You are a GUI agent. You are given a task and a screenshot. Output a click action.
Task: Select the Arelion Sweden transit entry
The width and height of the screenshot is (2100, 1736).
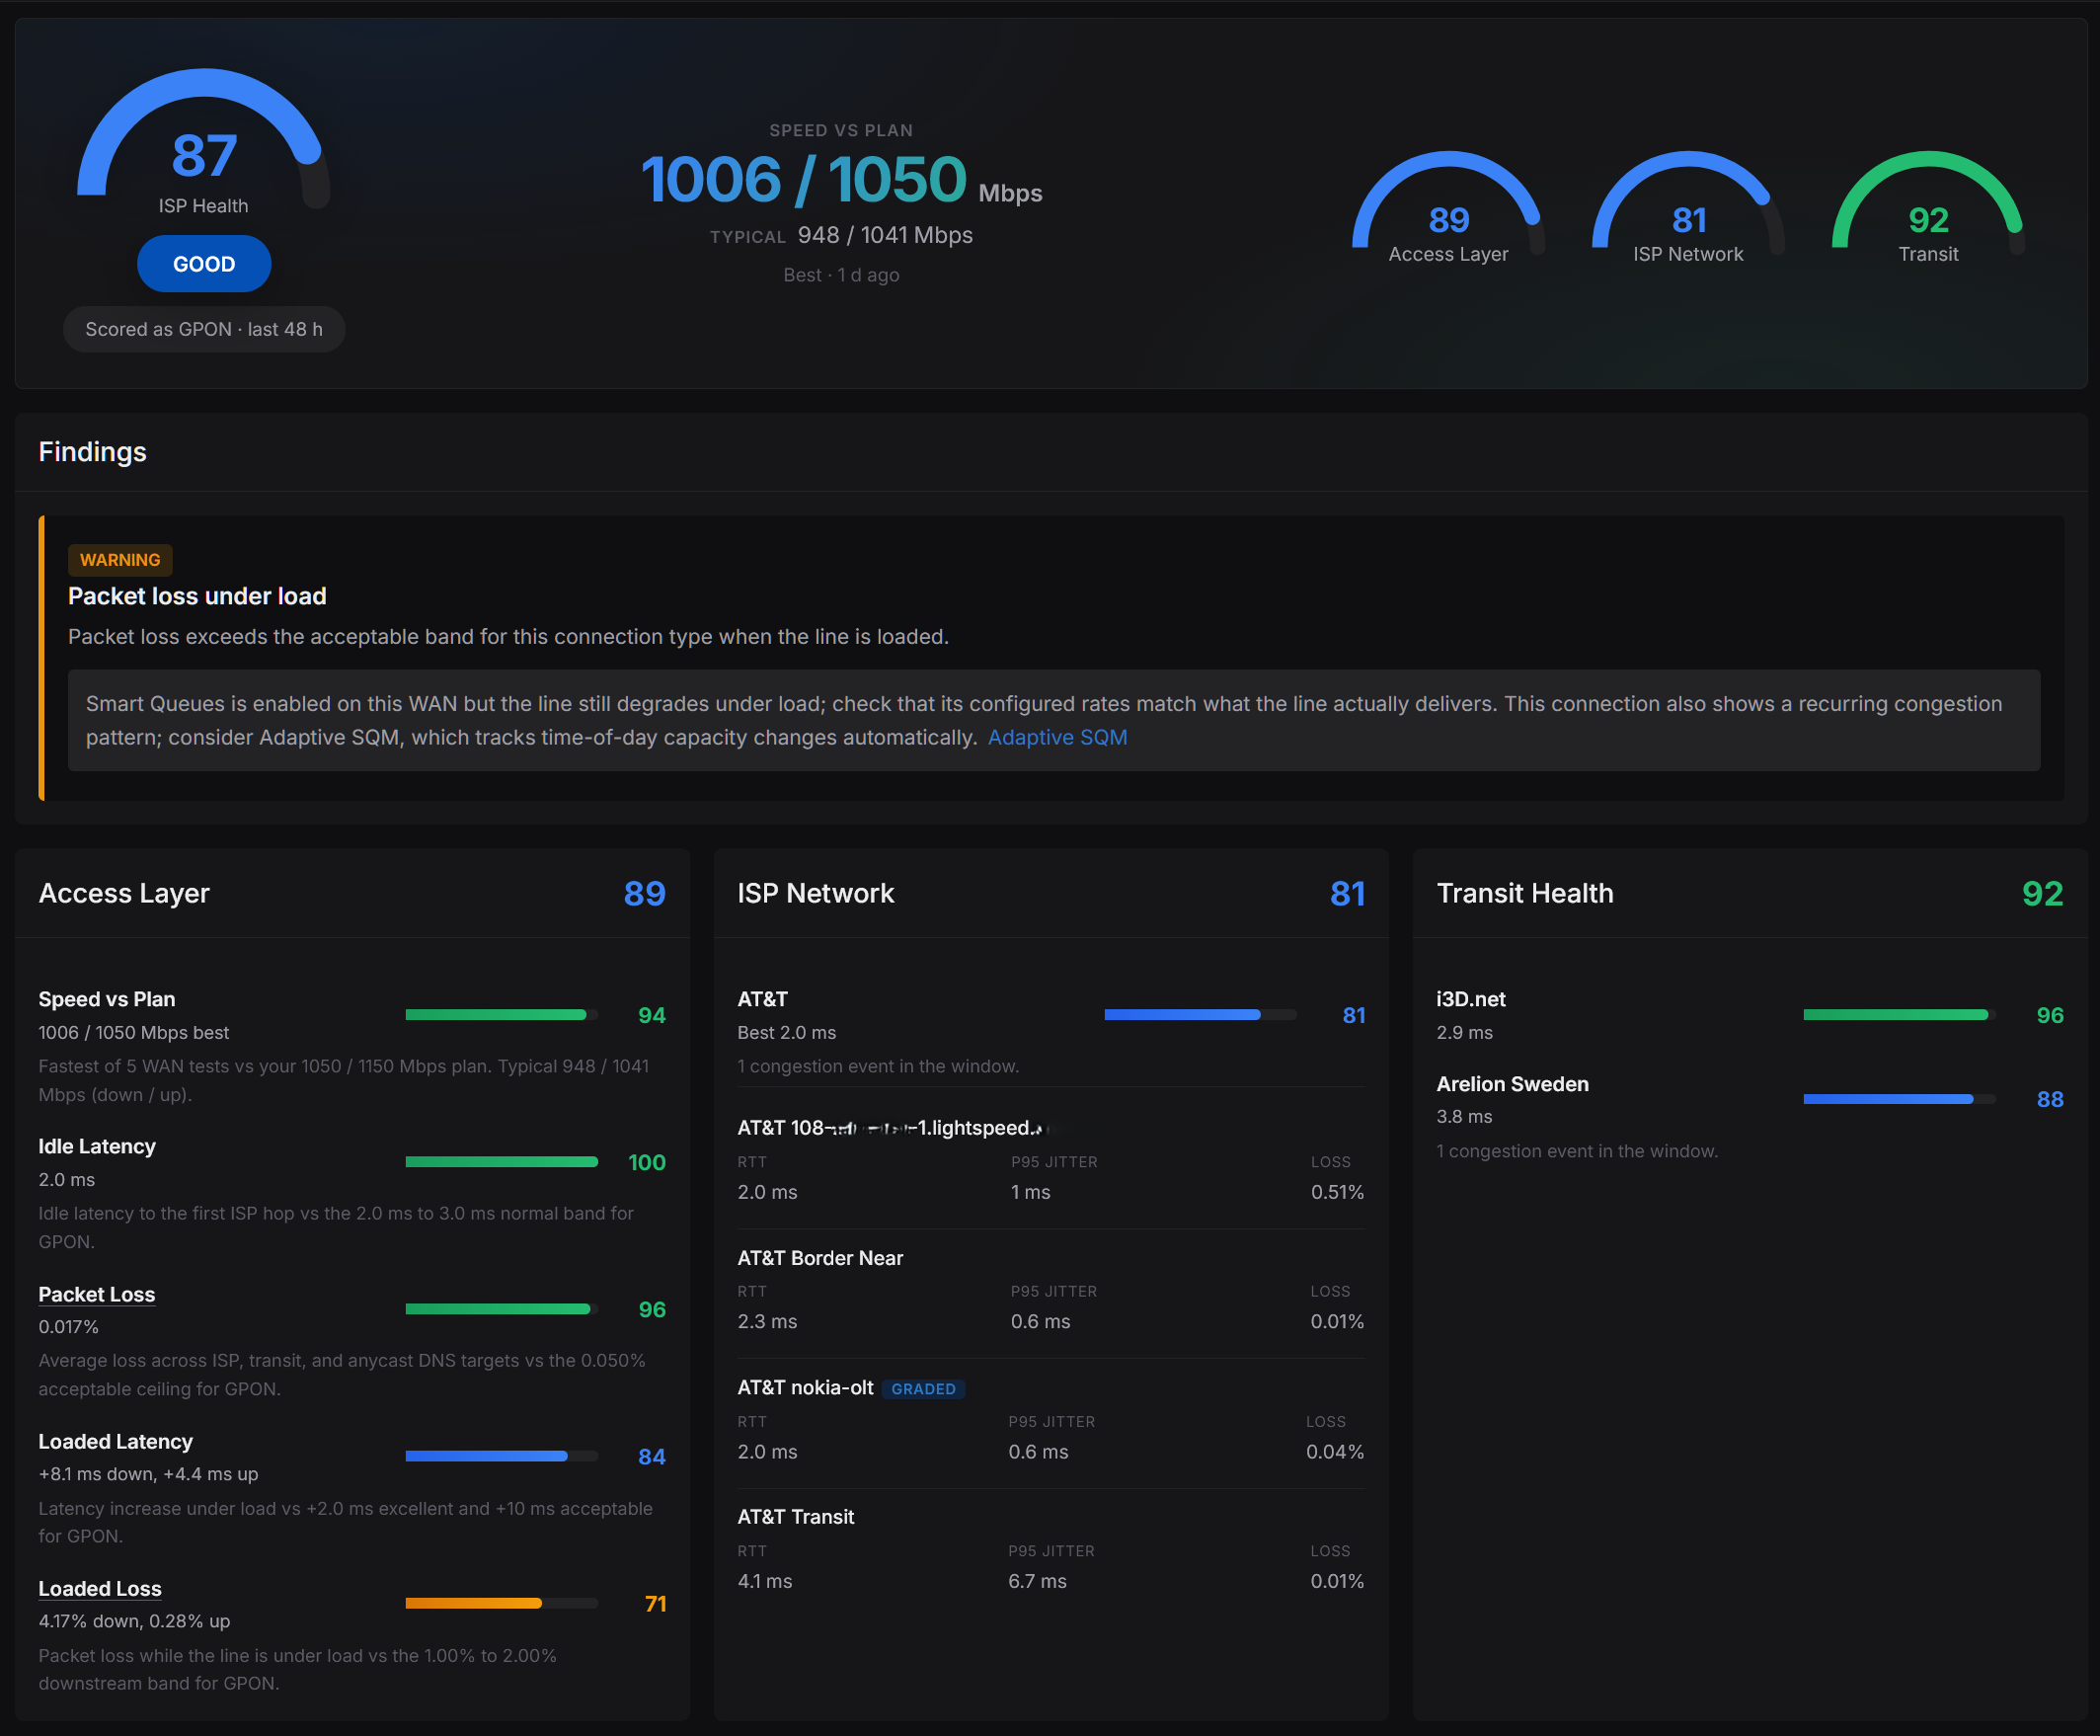[1750, 1116]
